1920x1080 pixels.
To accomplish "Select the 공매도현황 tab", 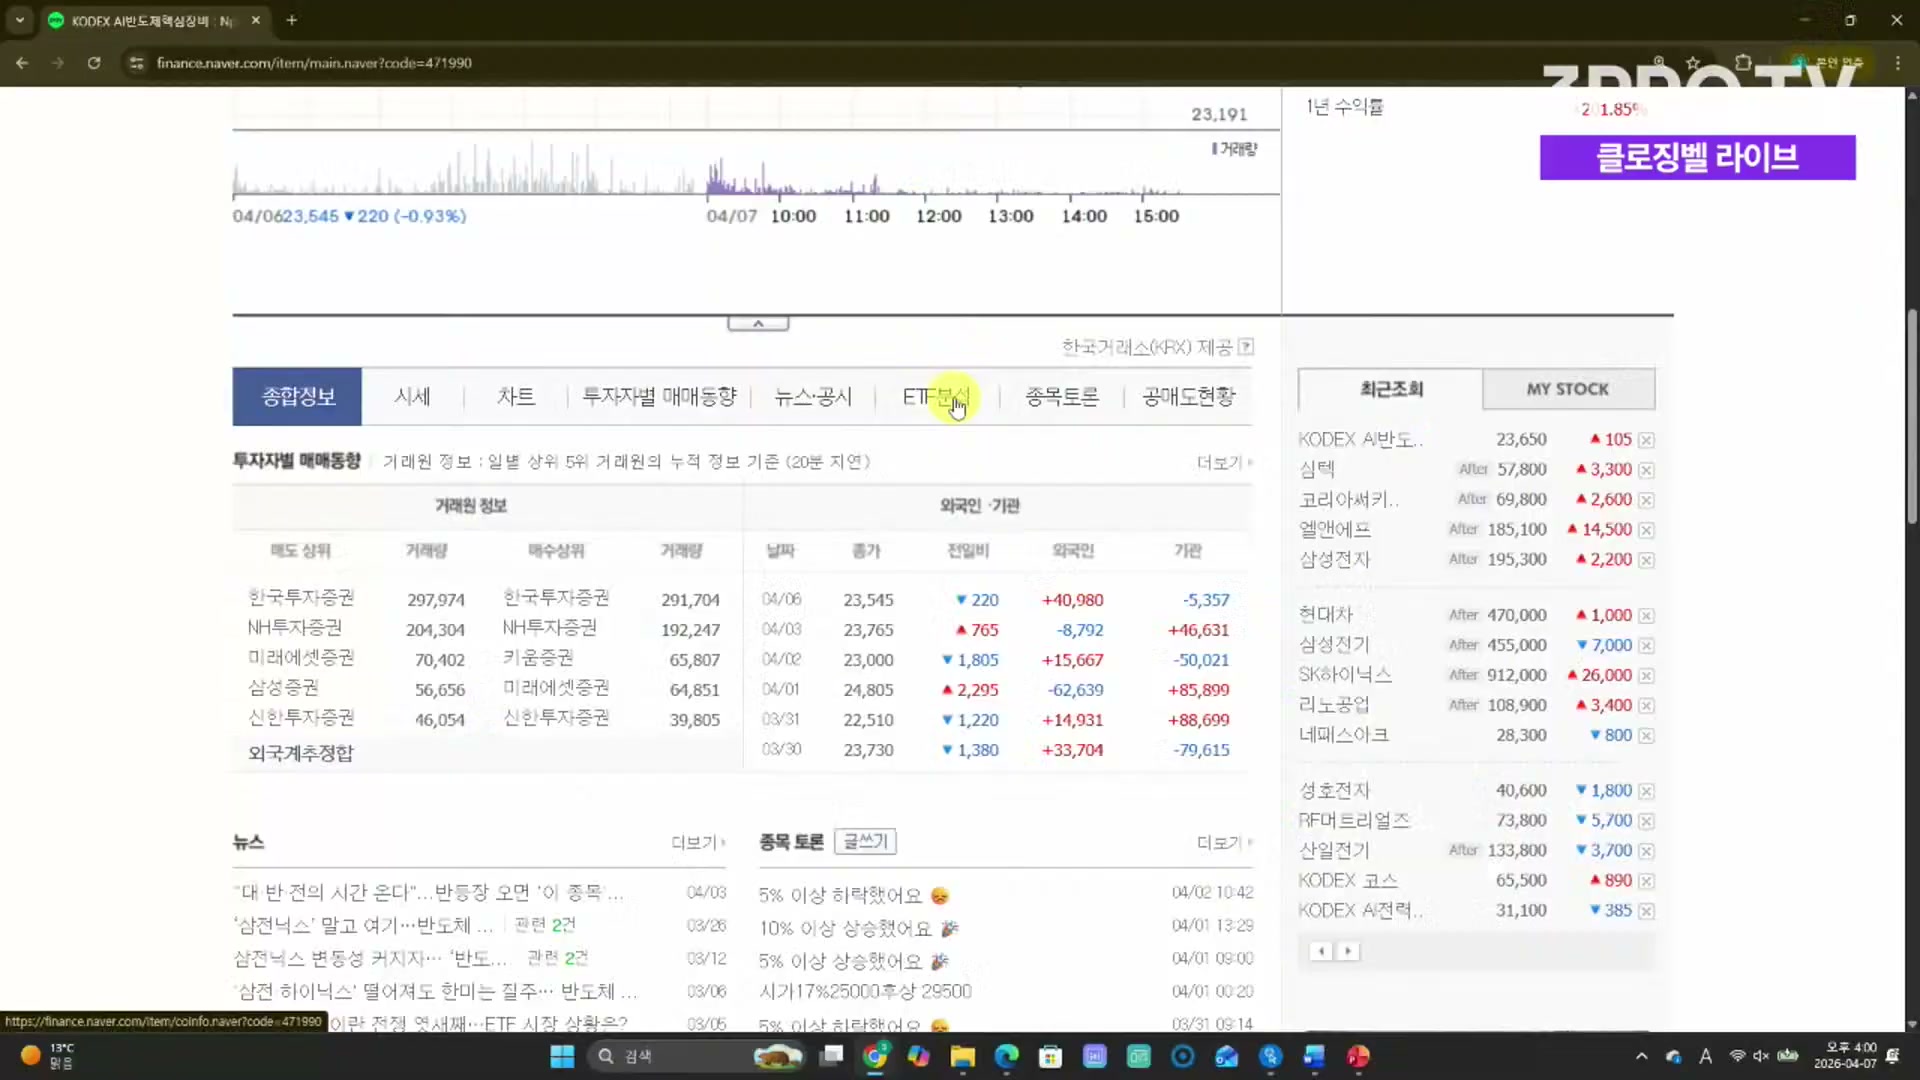I will 1188,397.
